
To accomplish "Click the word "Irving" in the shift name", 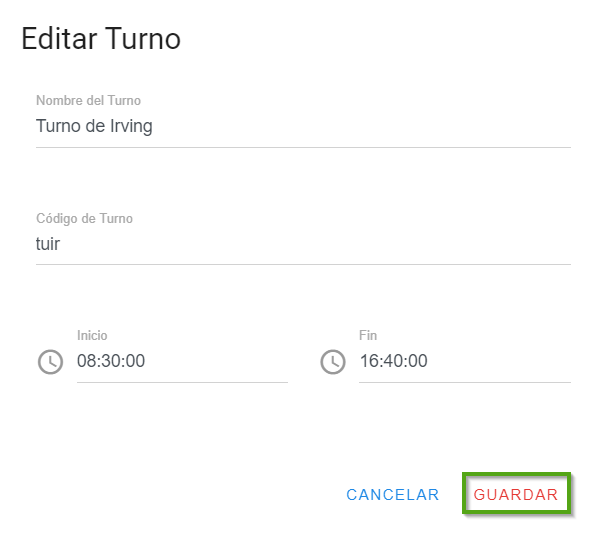I will (x=130, y=127).
